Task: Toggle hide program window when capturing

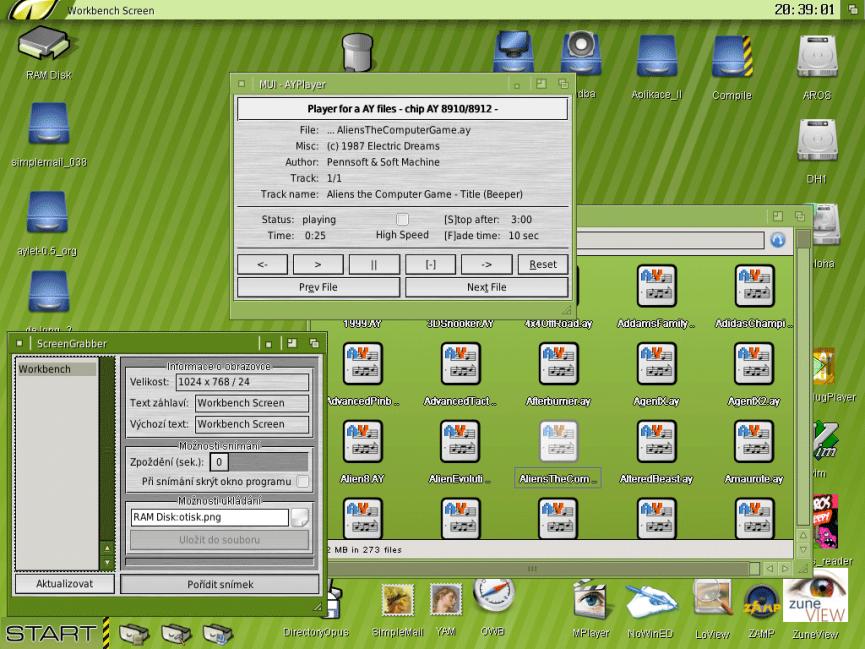Action: pos(303,482)
